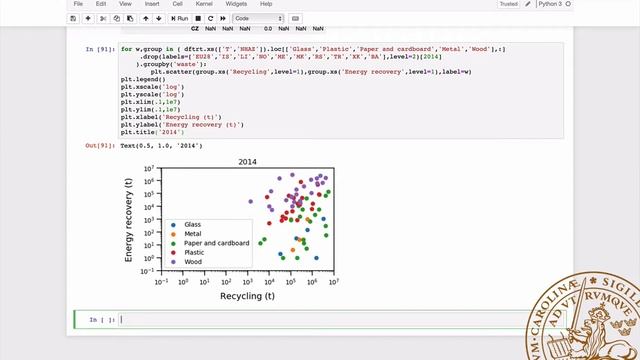Open the Widgets menu
640x360 pixels.
click(236, 4)
